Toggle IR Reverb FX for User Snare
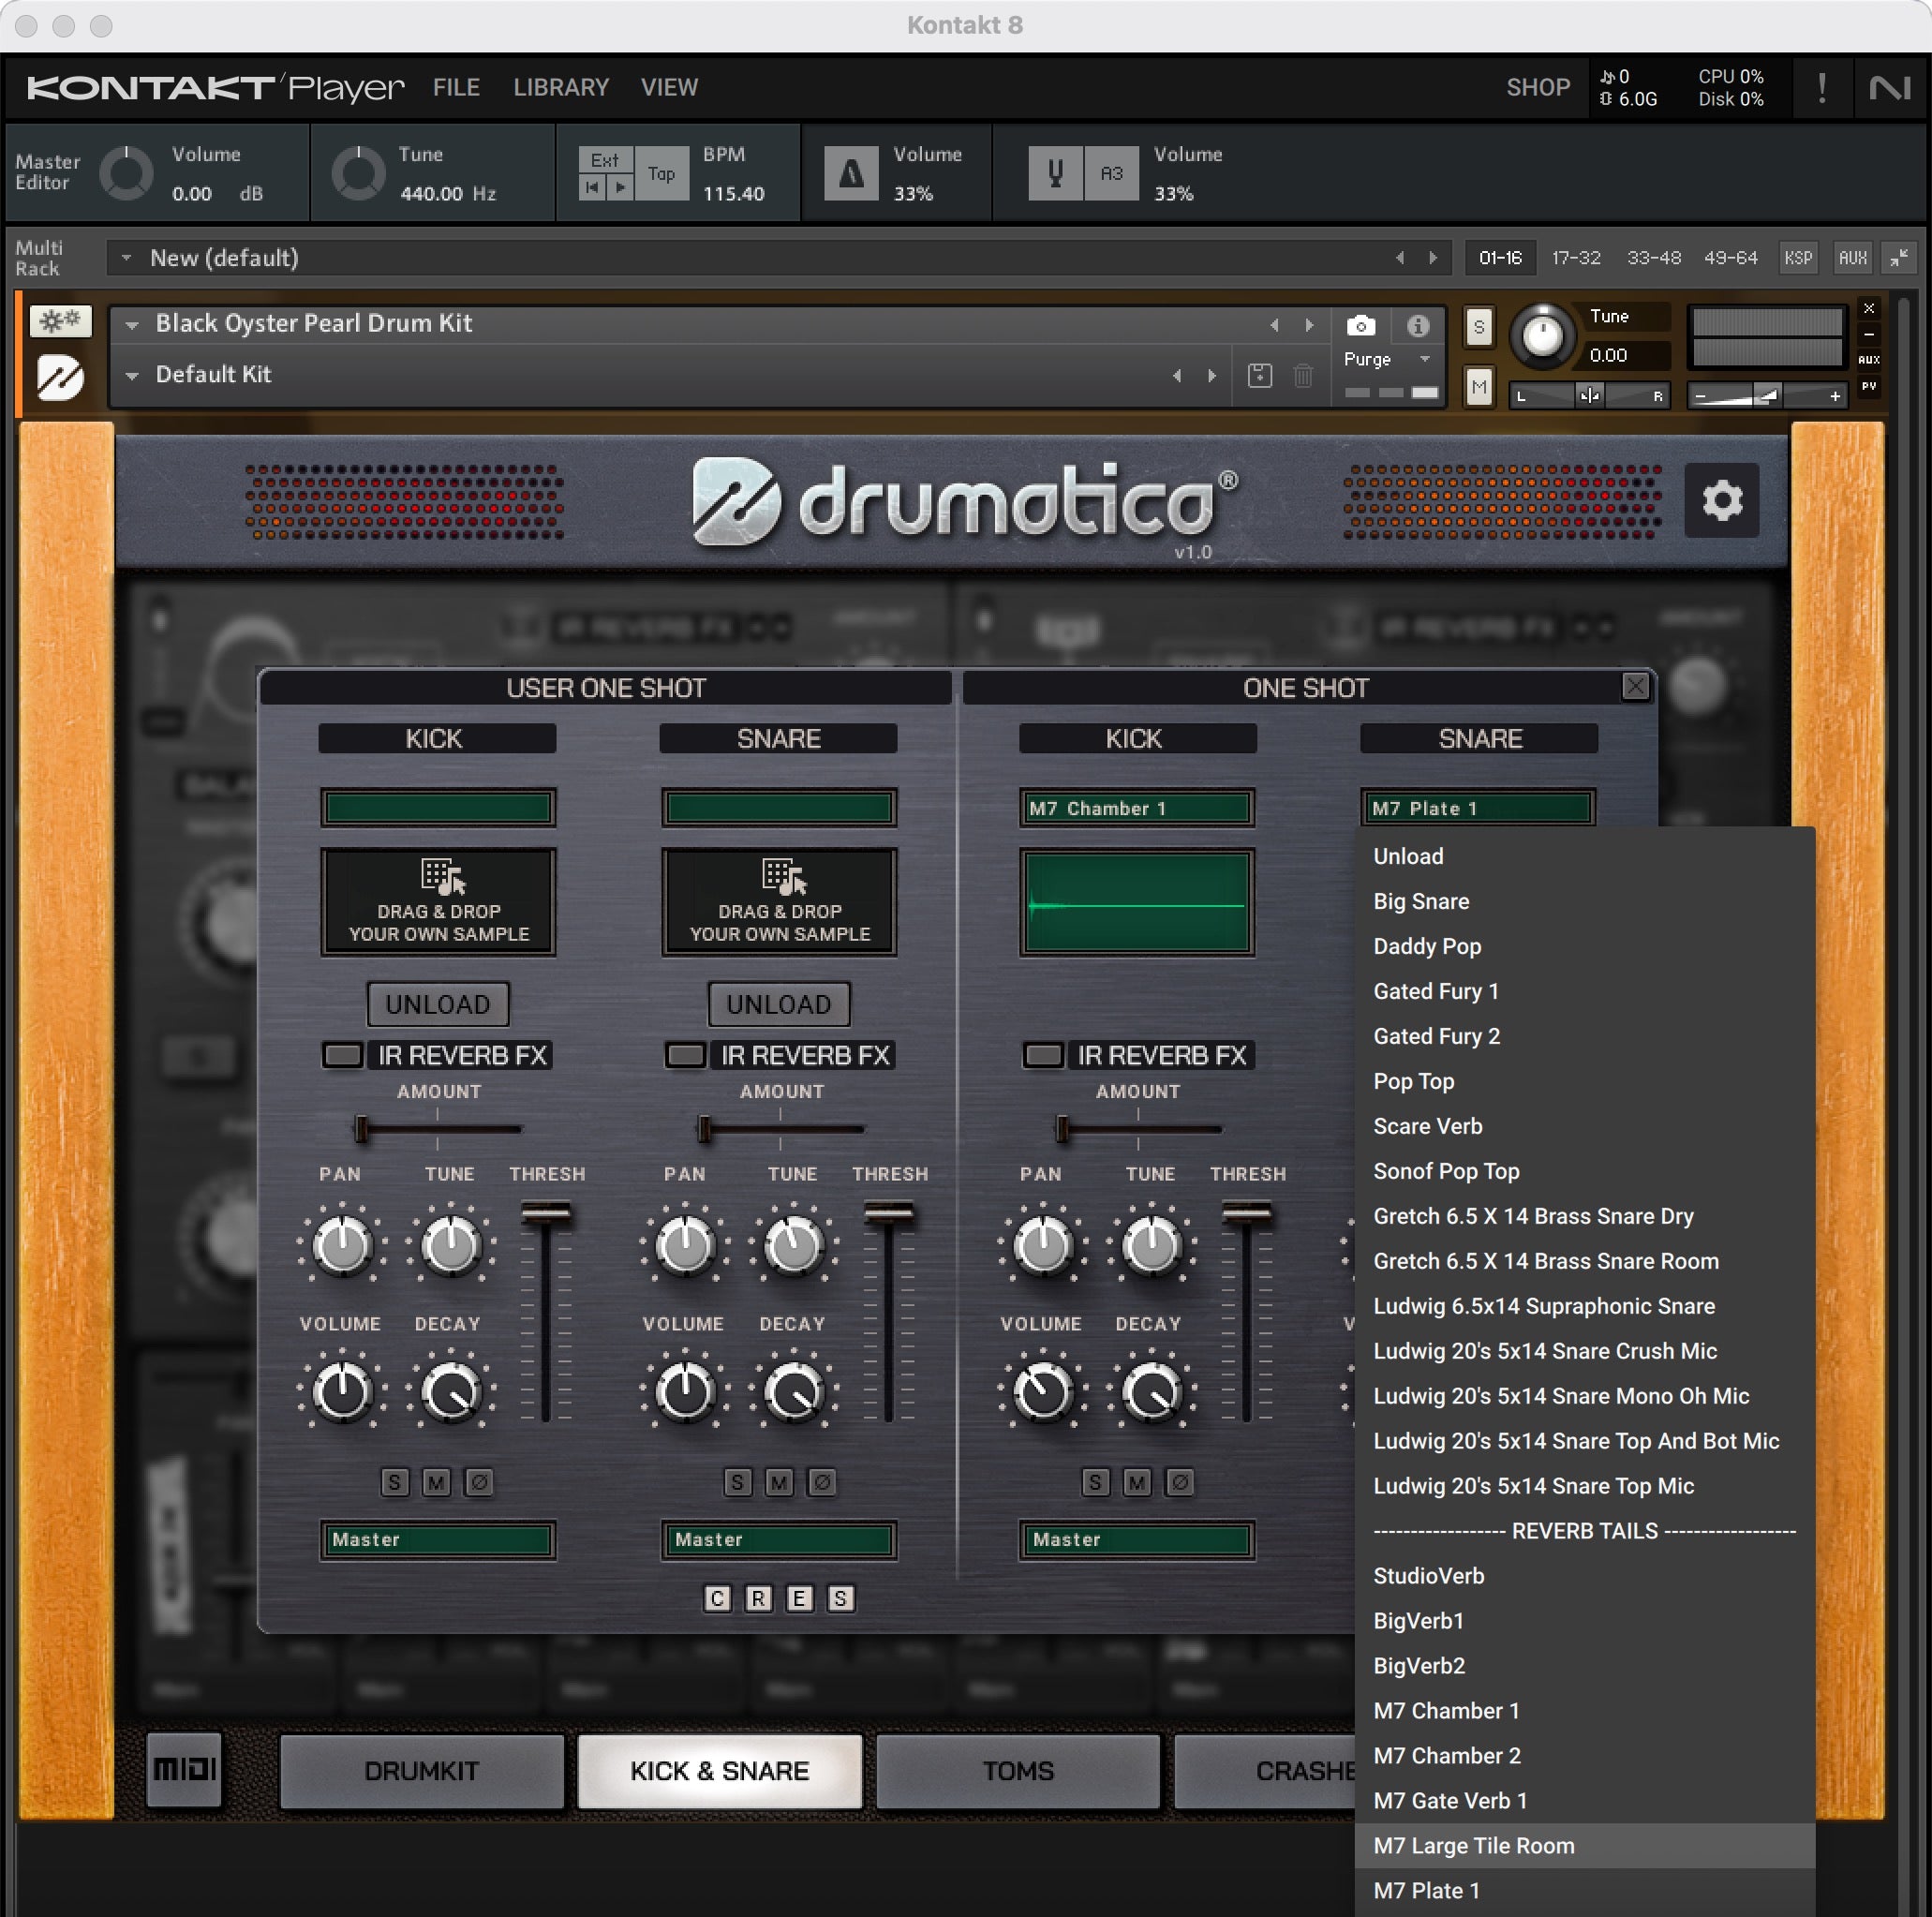Screen dimensions: 1932x1917 (686, 1055)
